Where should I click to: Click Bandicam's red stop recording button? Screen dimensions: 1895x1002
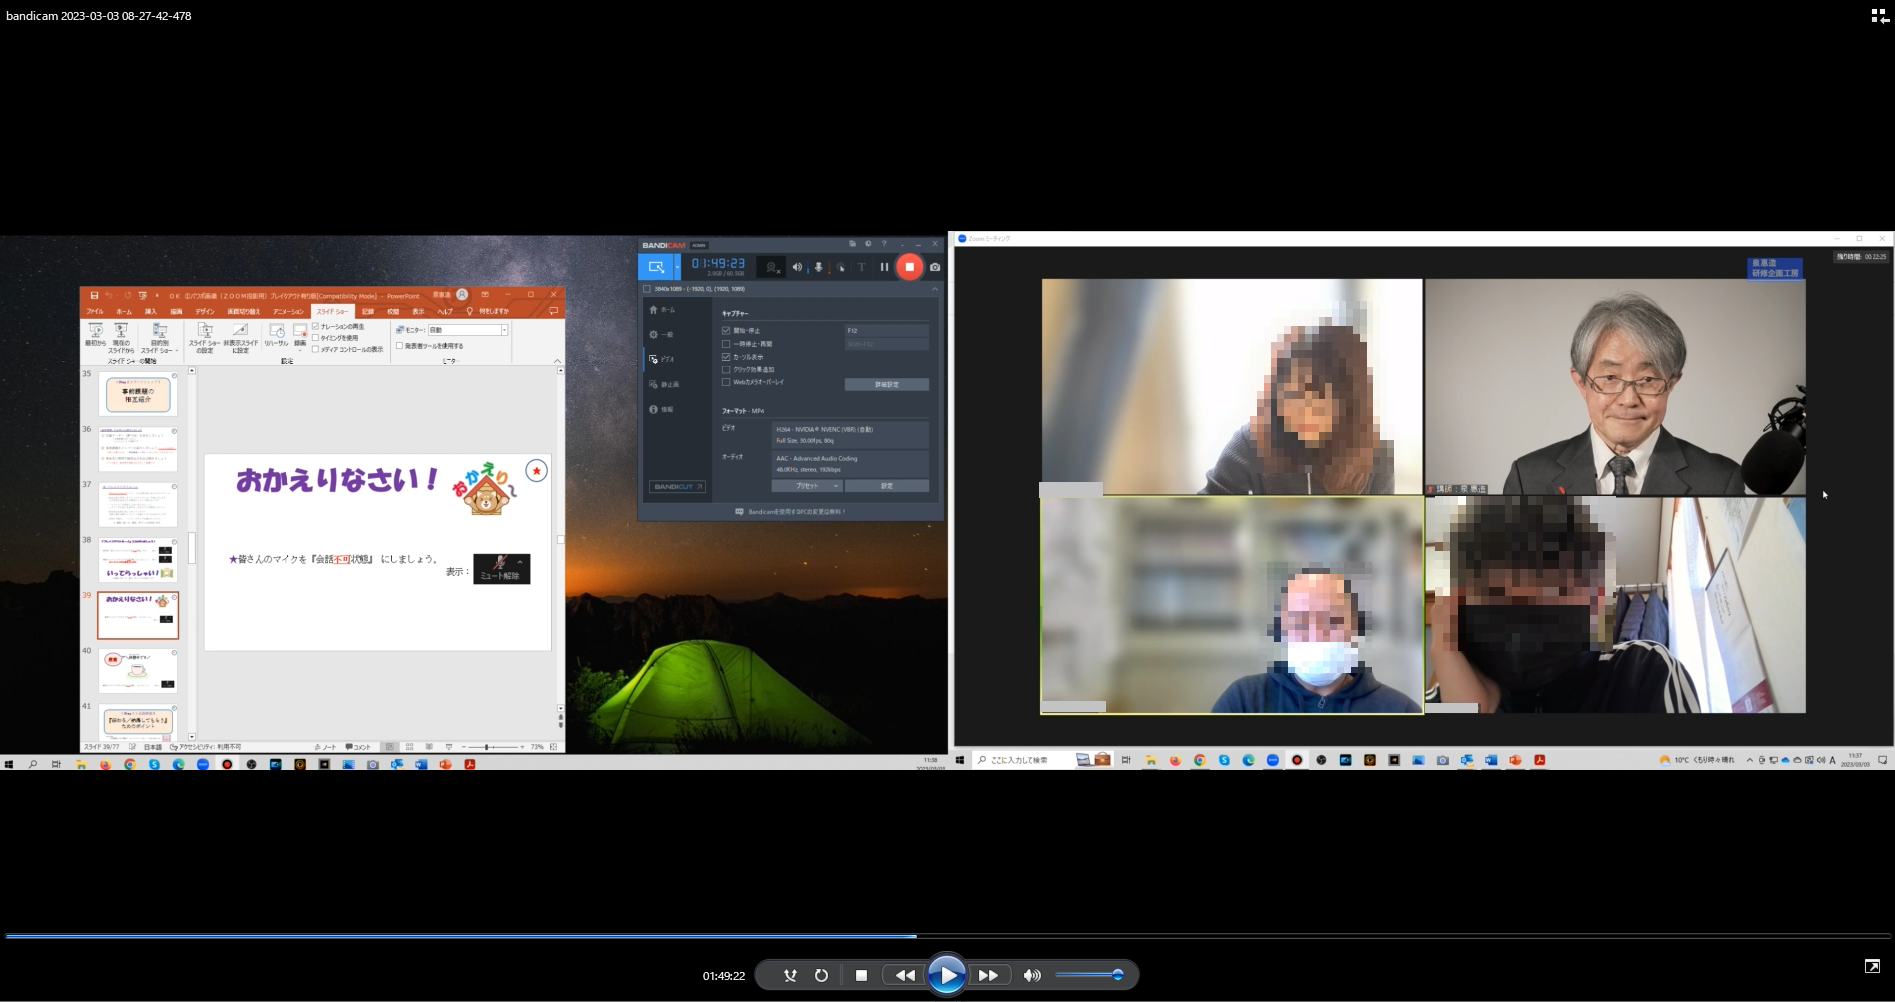[909, 267]
